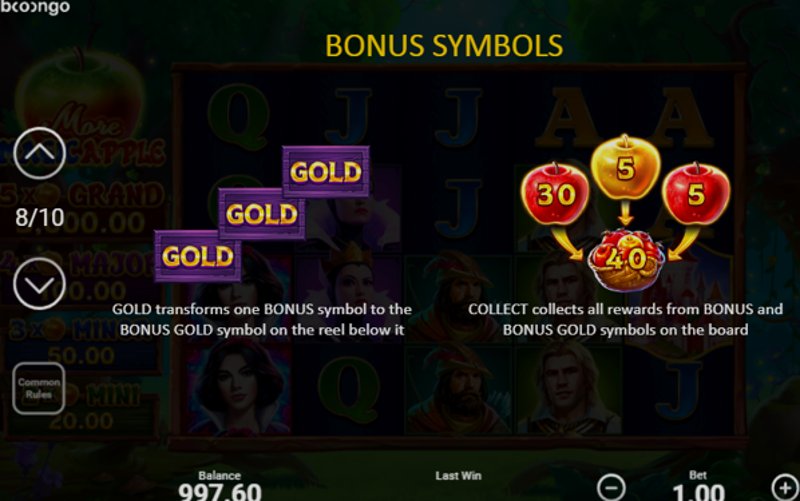Click the top GOLD sign symbol
Viewport: 800px width, 501px height.
pos(326,172)
